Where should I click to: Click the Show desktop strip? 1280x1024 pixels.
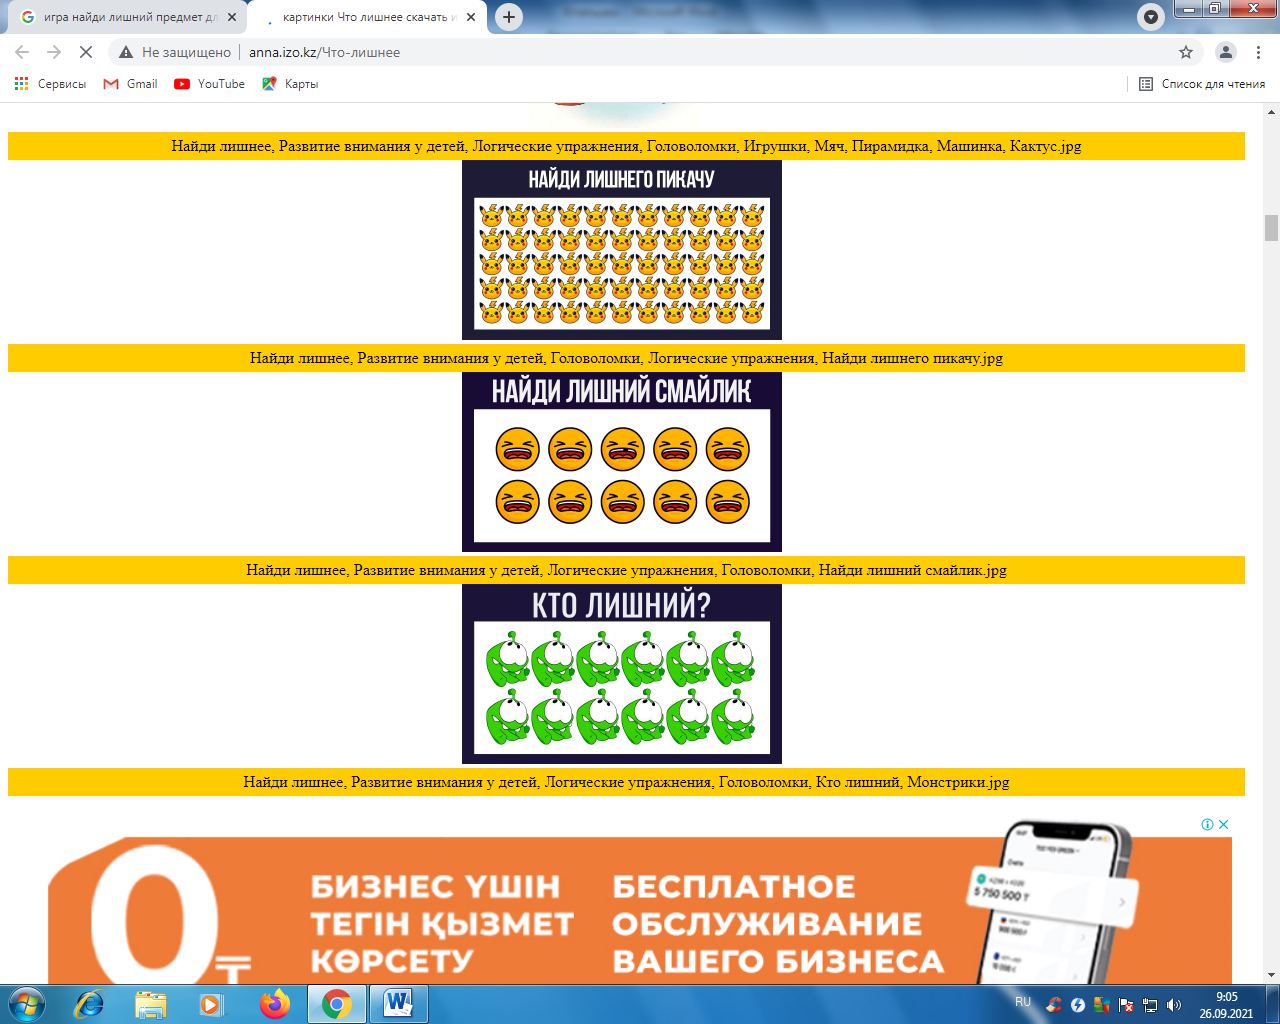tap(1272, 1005)
